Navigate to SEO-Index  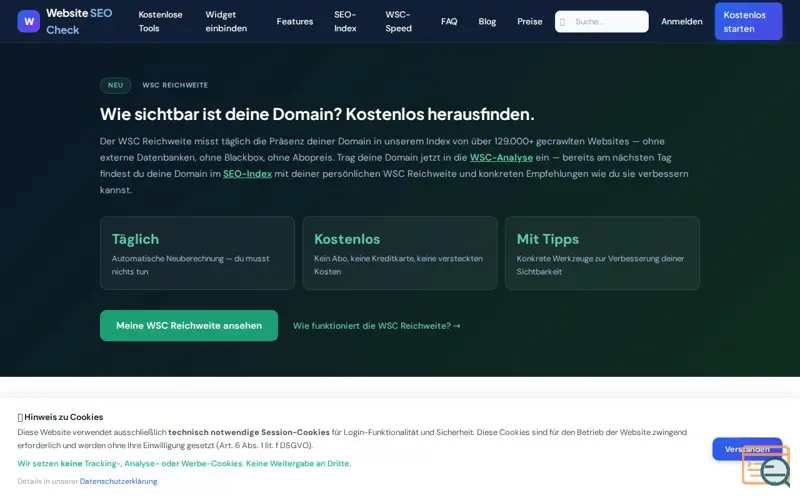345,21
